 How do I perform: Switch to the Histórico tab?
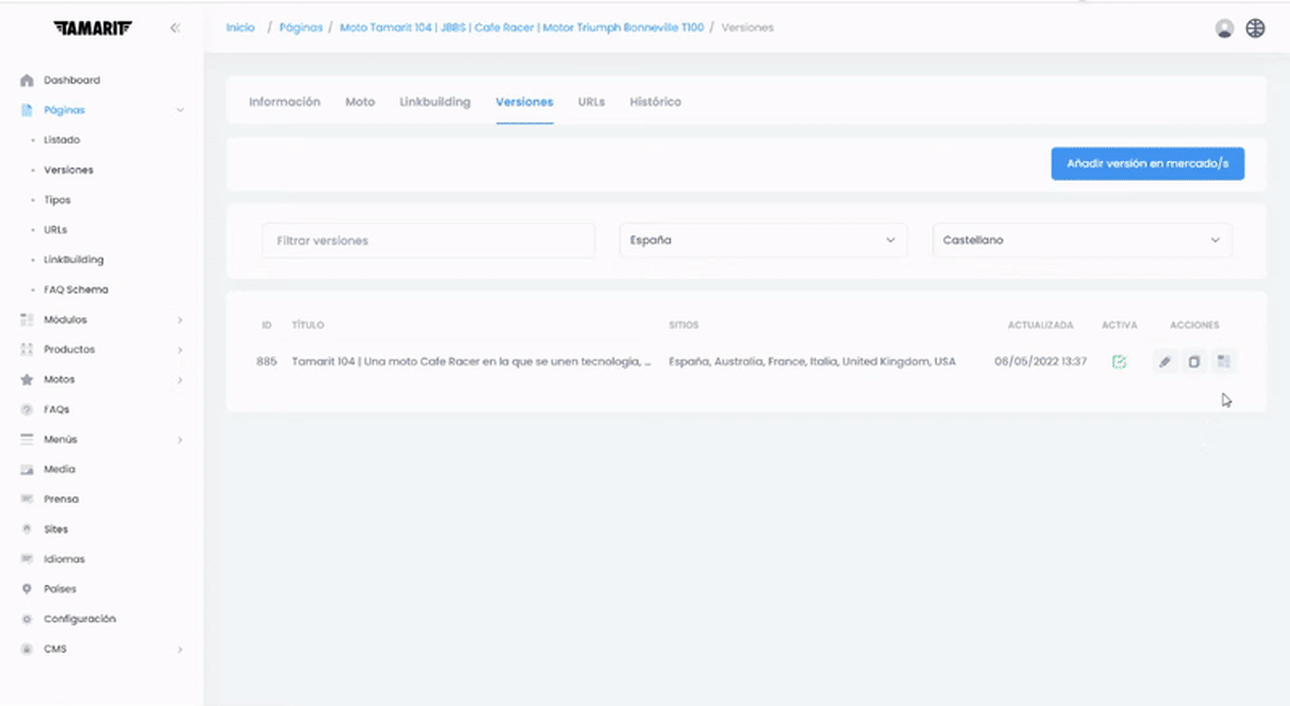655,102
